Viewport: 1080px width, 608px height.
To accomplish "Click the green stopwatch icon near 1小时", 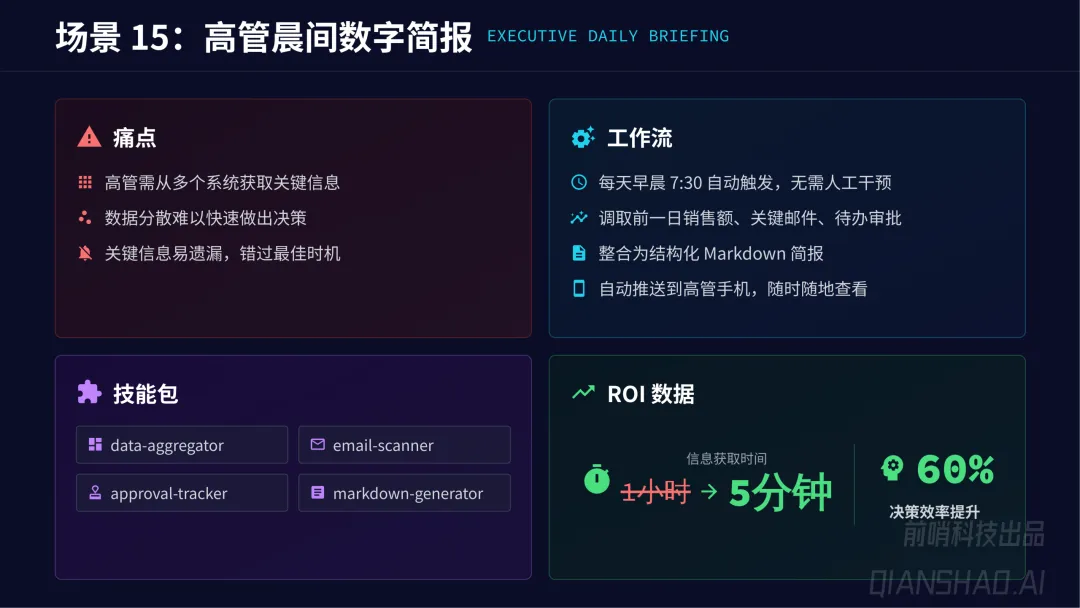I will 596,479.
